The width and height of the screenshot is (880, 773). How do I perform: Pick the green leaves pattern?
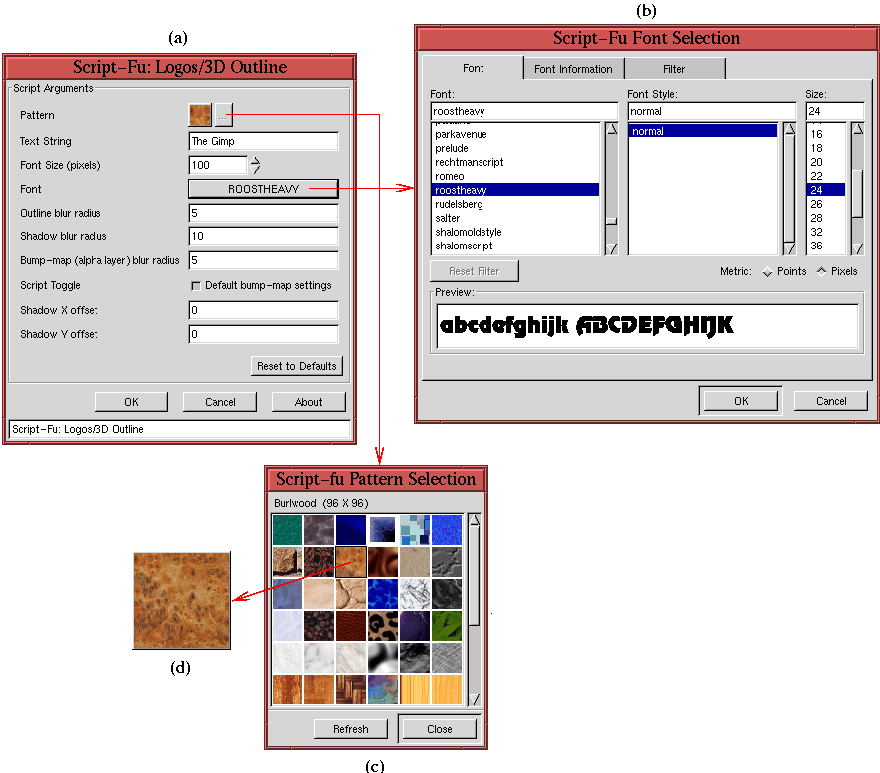(446, 626)
